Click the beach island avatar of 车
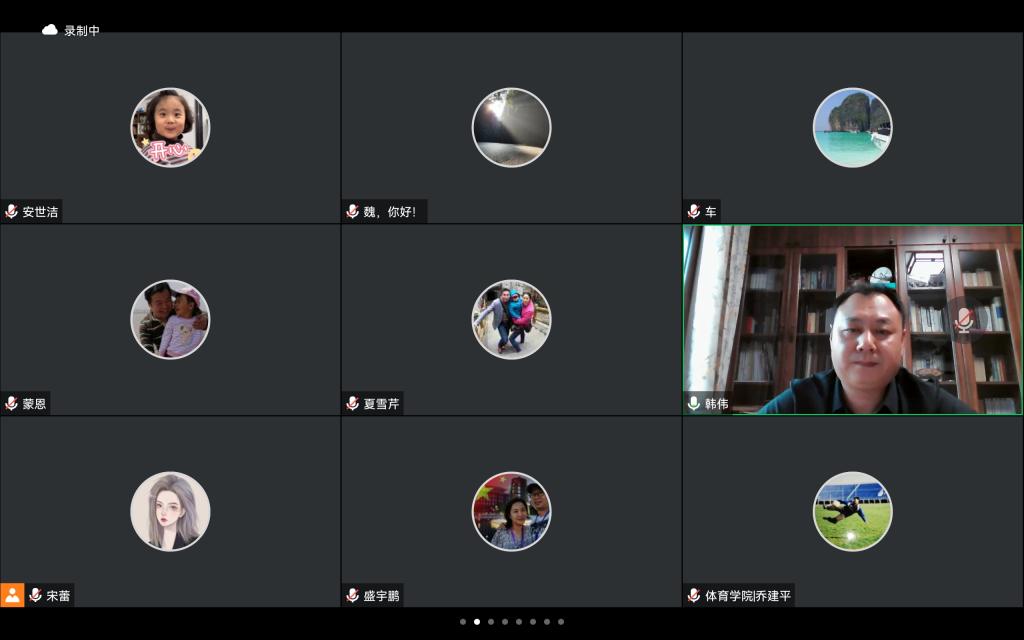Screen dimensions: 1024x640 [x=852, y=127]
